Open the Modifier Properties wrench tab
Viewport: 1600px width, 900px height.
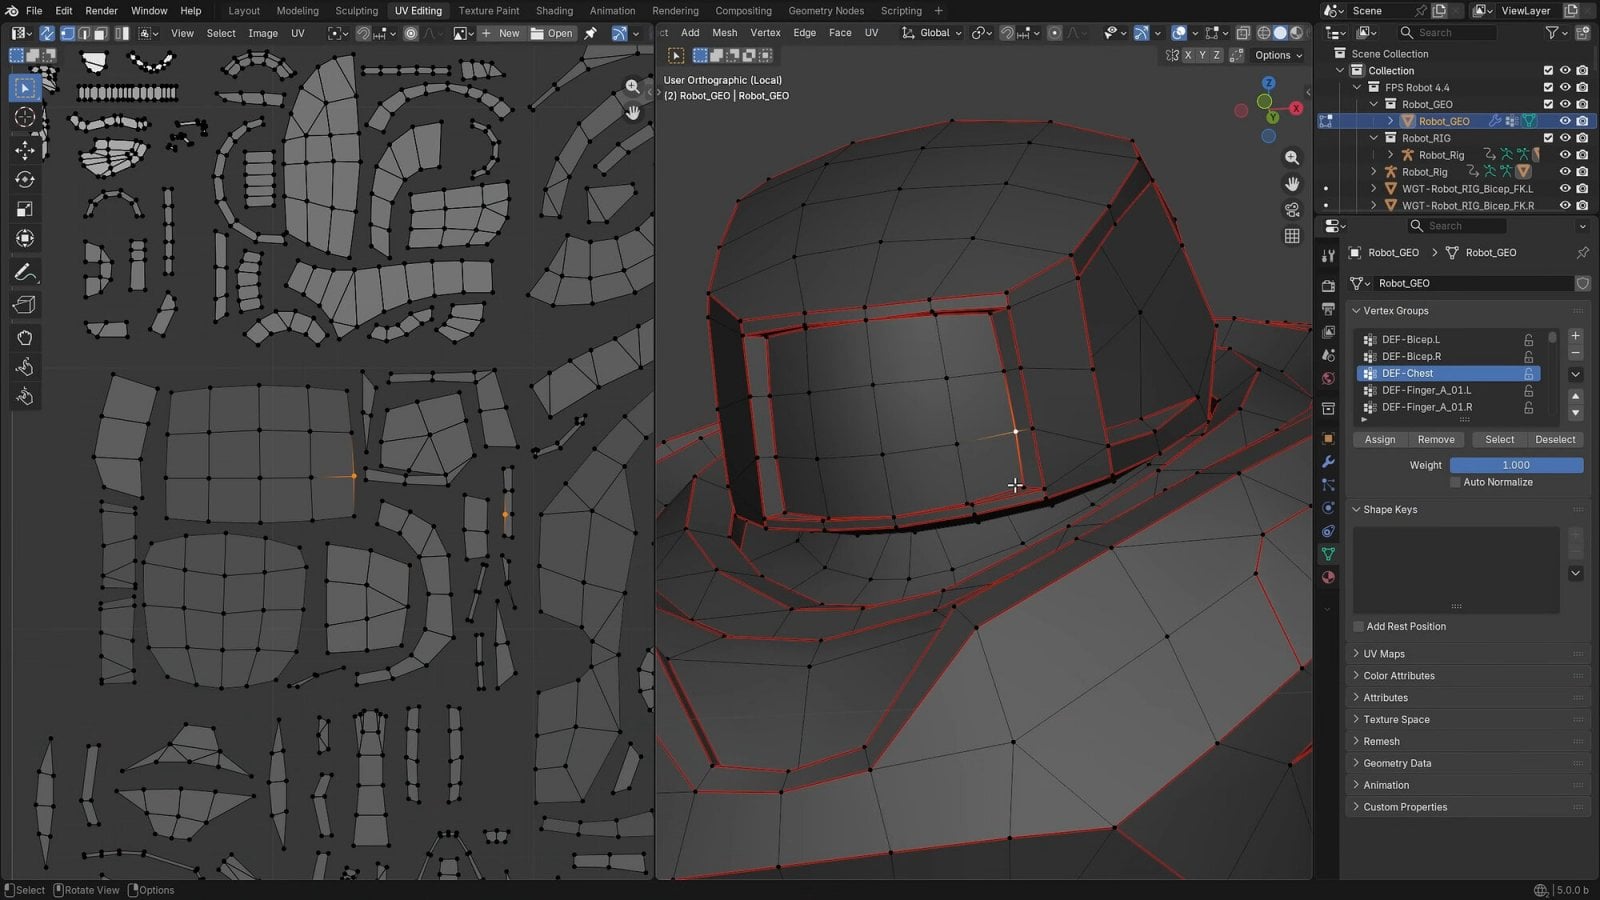1328,462
